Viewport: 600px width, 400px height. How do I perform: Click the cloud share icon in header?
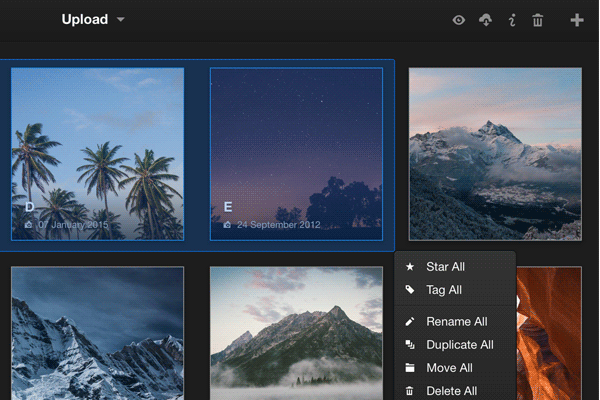[x=486, y=20]
